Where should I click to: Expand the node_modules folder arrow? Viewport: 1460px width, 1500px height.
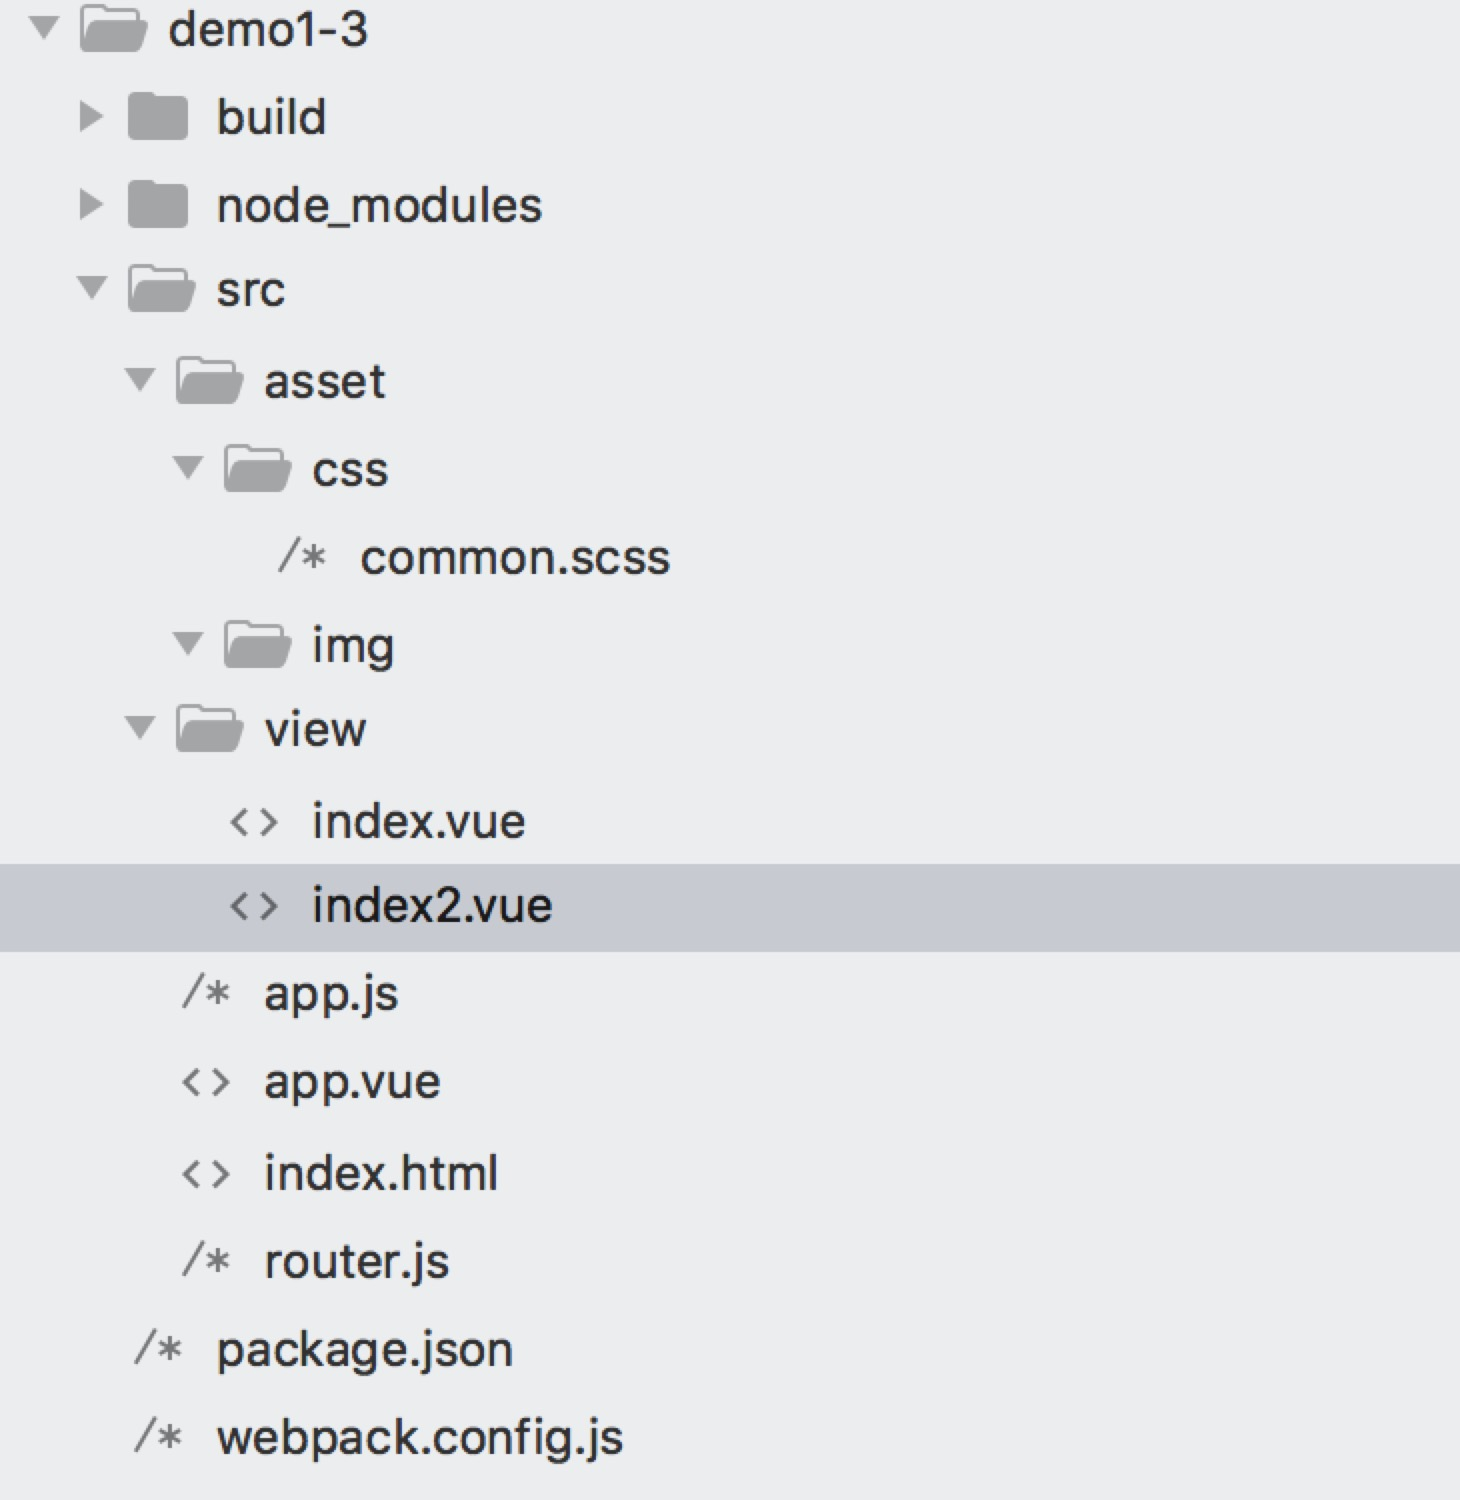(91, 205)
